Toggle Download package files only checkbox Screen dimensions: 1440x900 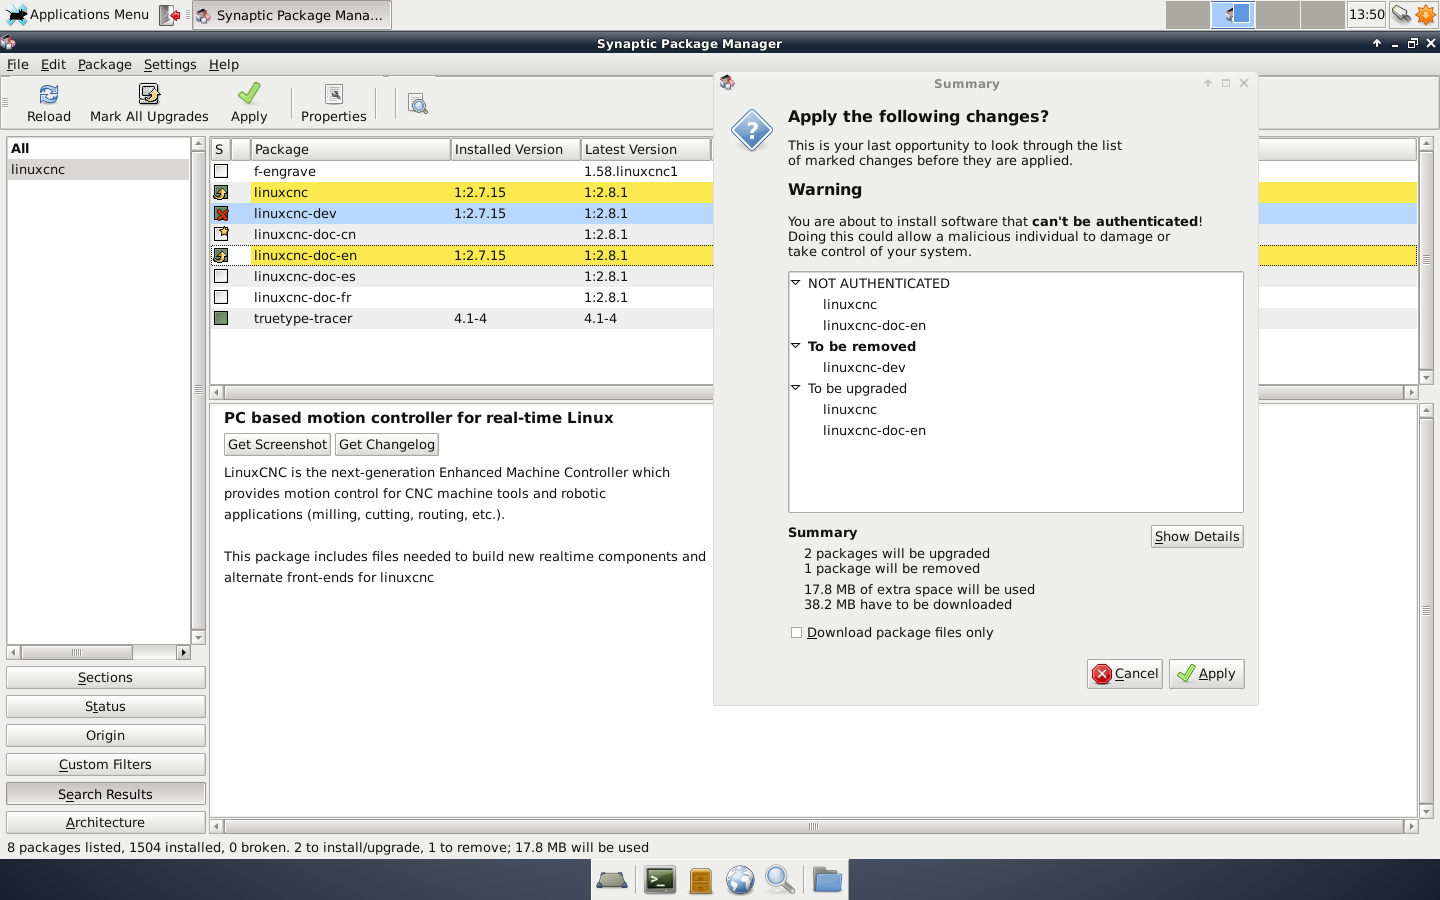[x=796, y=632]
